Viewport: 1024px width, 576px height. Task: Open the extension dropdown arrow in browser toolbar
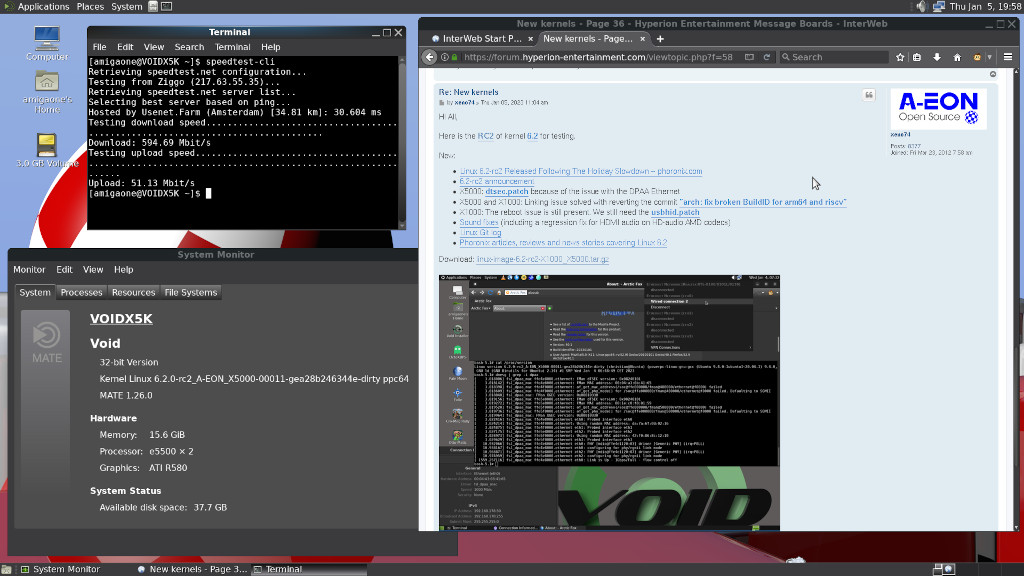(989, 57)
